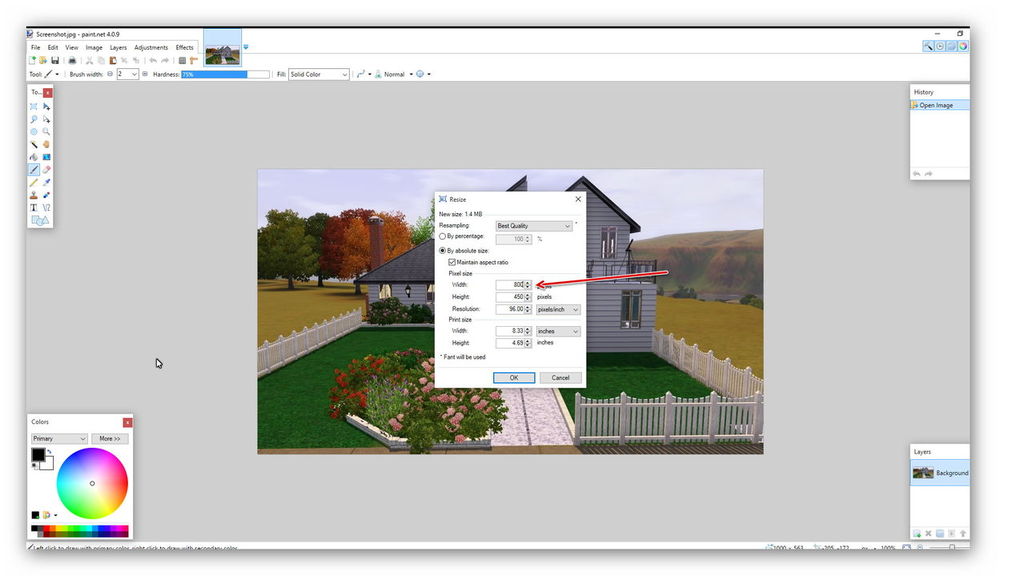Select the Paint Bucket tool
This screenshot has width=1024, height=584.
(x=34, y=157)
